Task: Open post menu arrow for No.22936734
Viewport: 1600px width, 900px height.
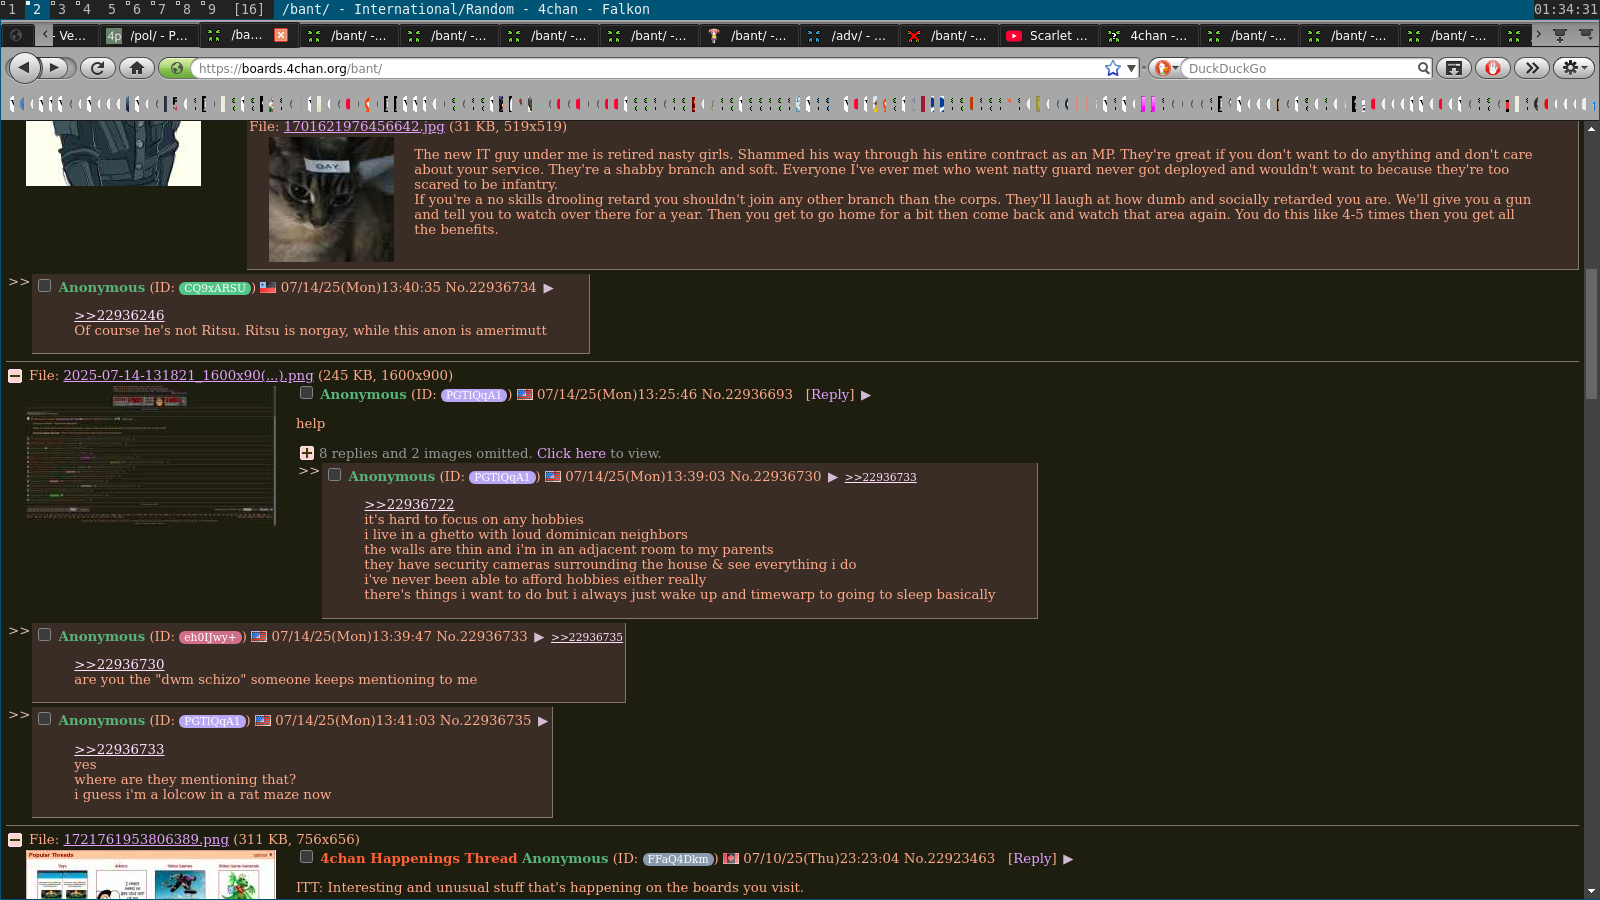Action: tap(548, 288)
